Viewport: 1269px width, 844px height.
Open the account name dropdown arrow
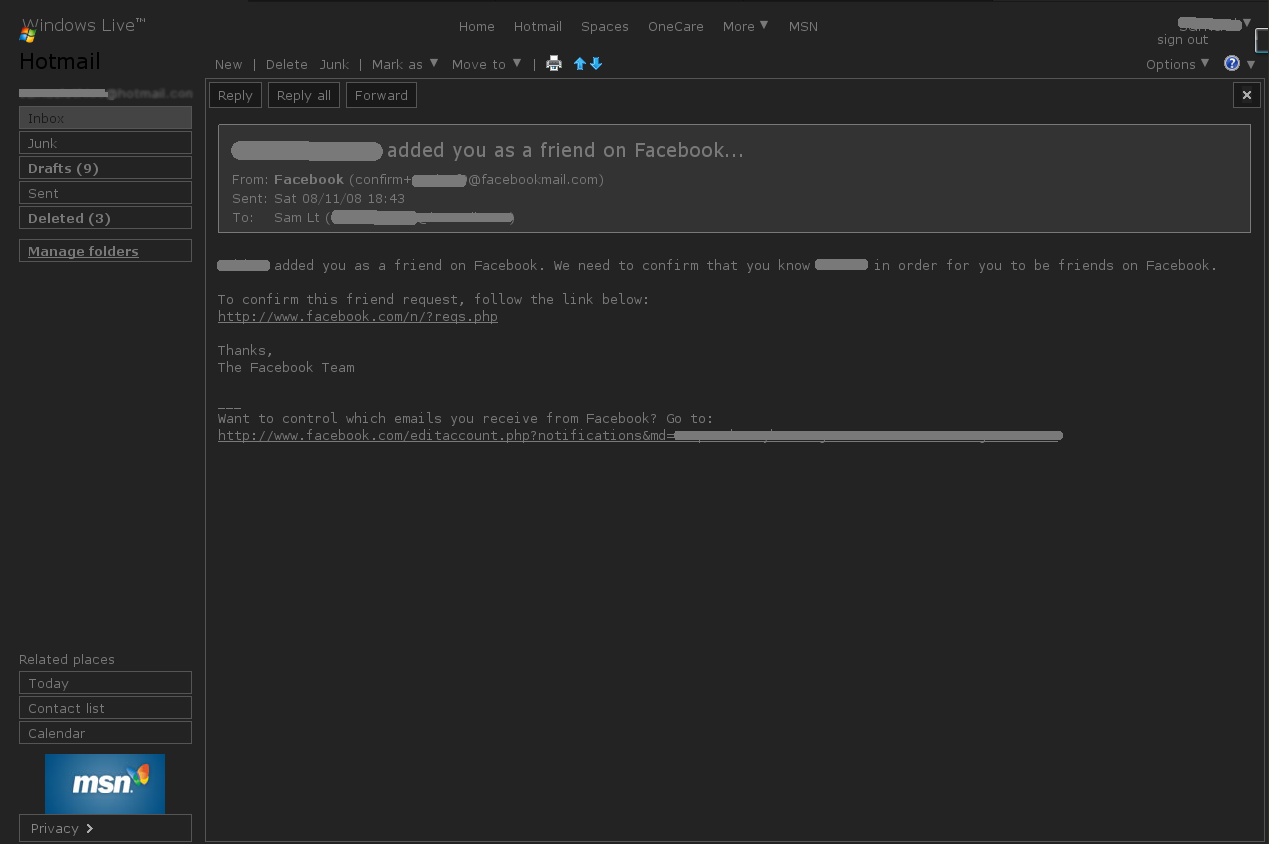coord(1246,22)
